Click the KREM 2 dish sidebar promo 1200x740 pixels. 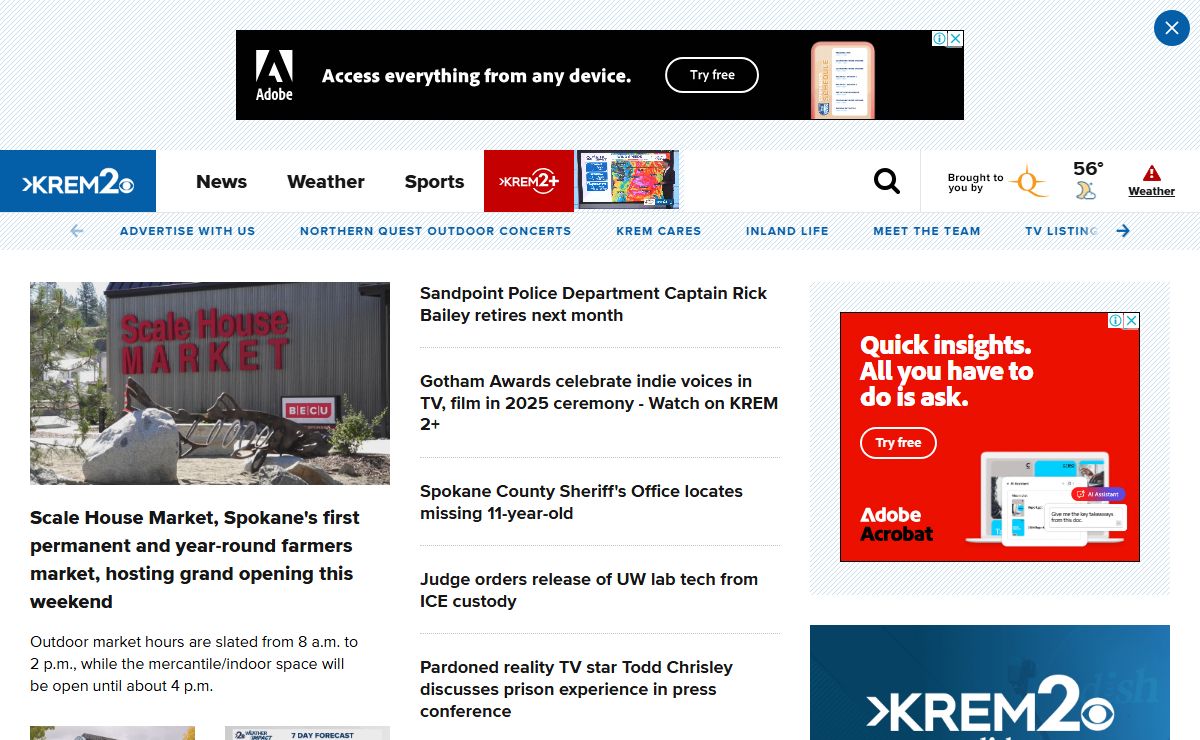coord(990,683)
